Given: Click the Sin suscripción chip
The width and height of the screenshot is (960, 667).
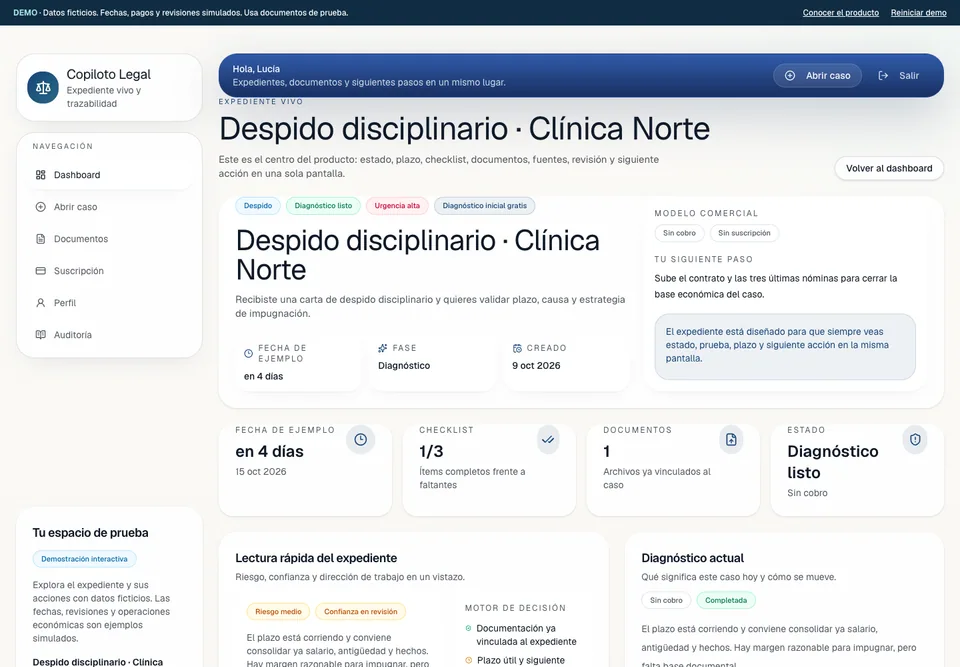Looking at the screenshot, I should [744, 233].
